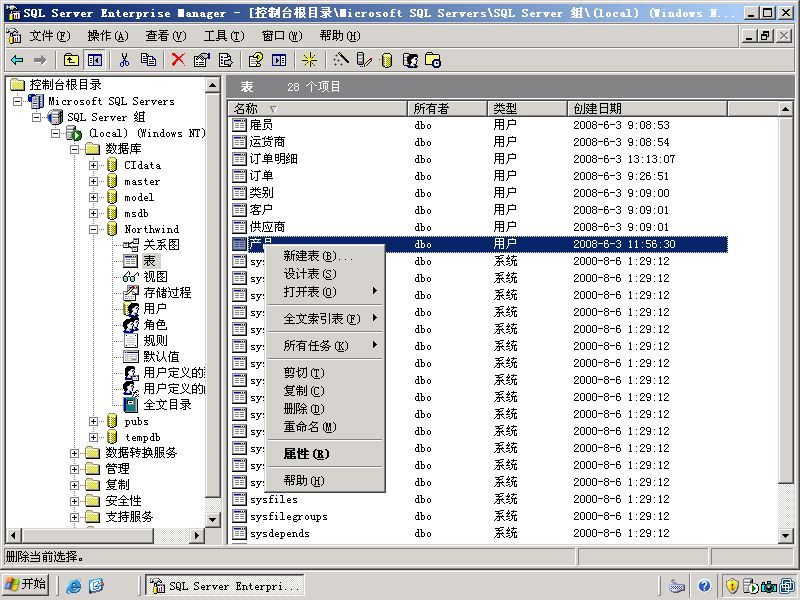The width and height of the screenshot is (800, 600).
Task: Click table list scrollbar down arrow
Action: pyautogui.click(x=785, y=535)
